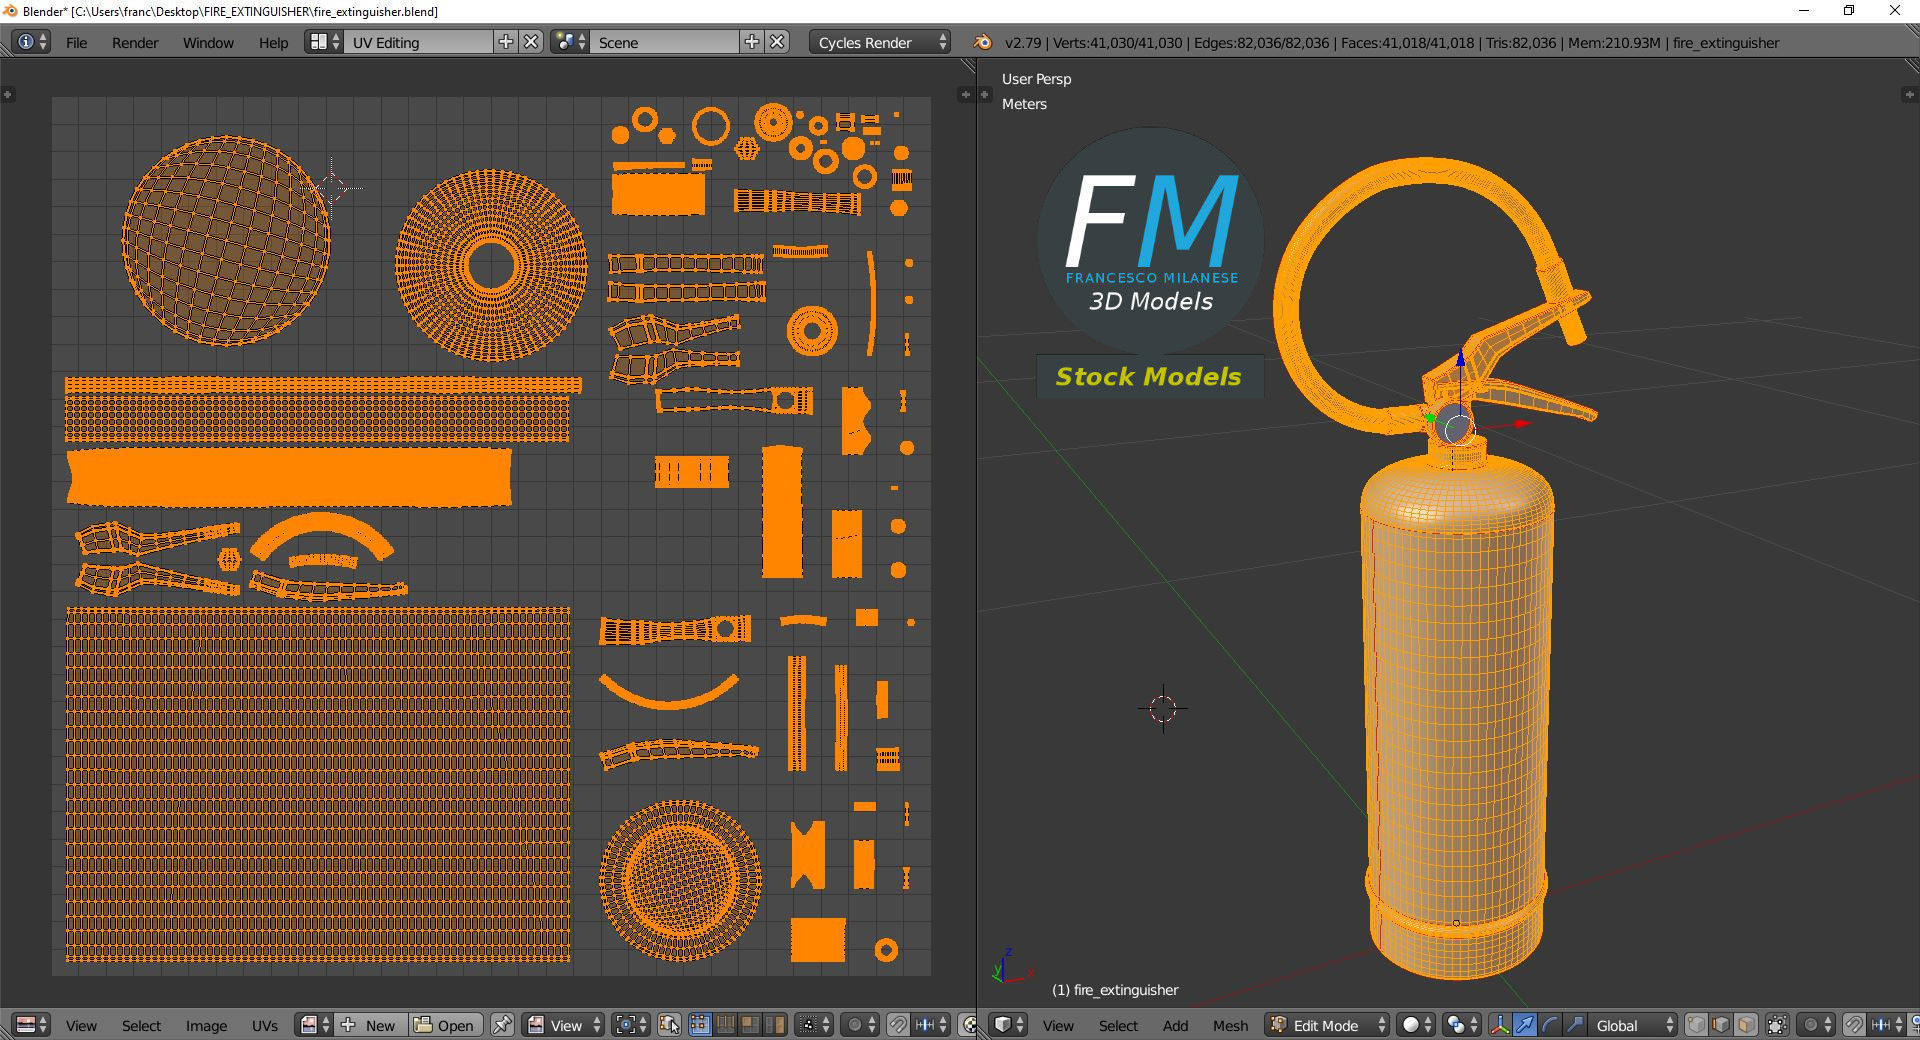This screenshot has height=1040, width=1920.
Task: Open the Window menu
Action: pos(208,42)
